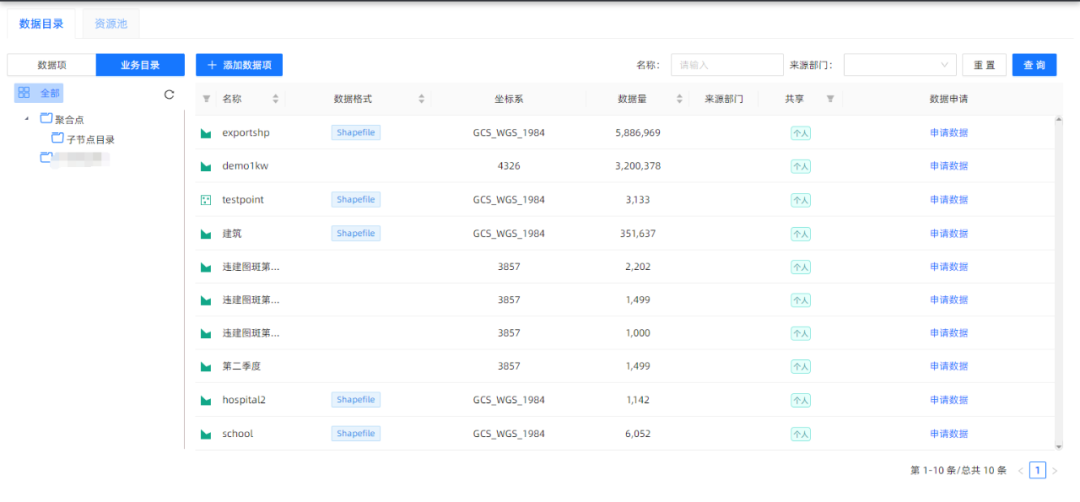Click the 坐标系 column header
The image size is (1080, 502).
tap(509, 99)
